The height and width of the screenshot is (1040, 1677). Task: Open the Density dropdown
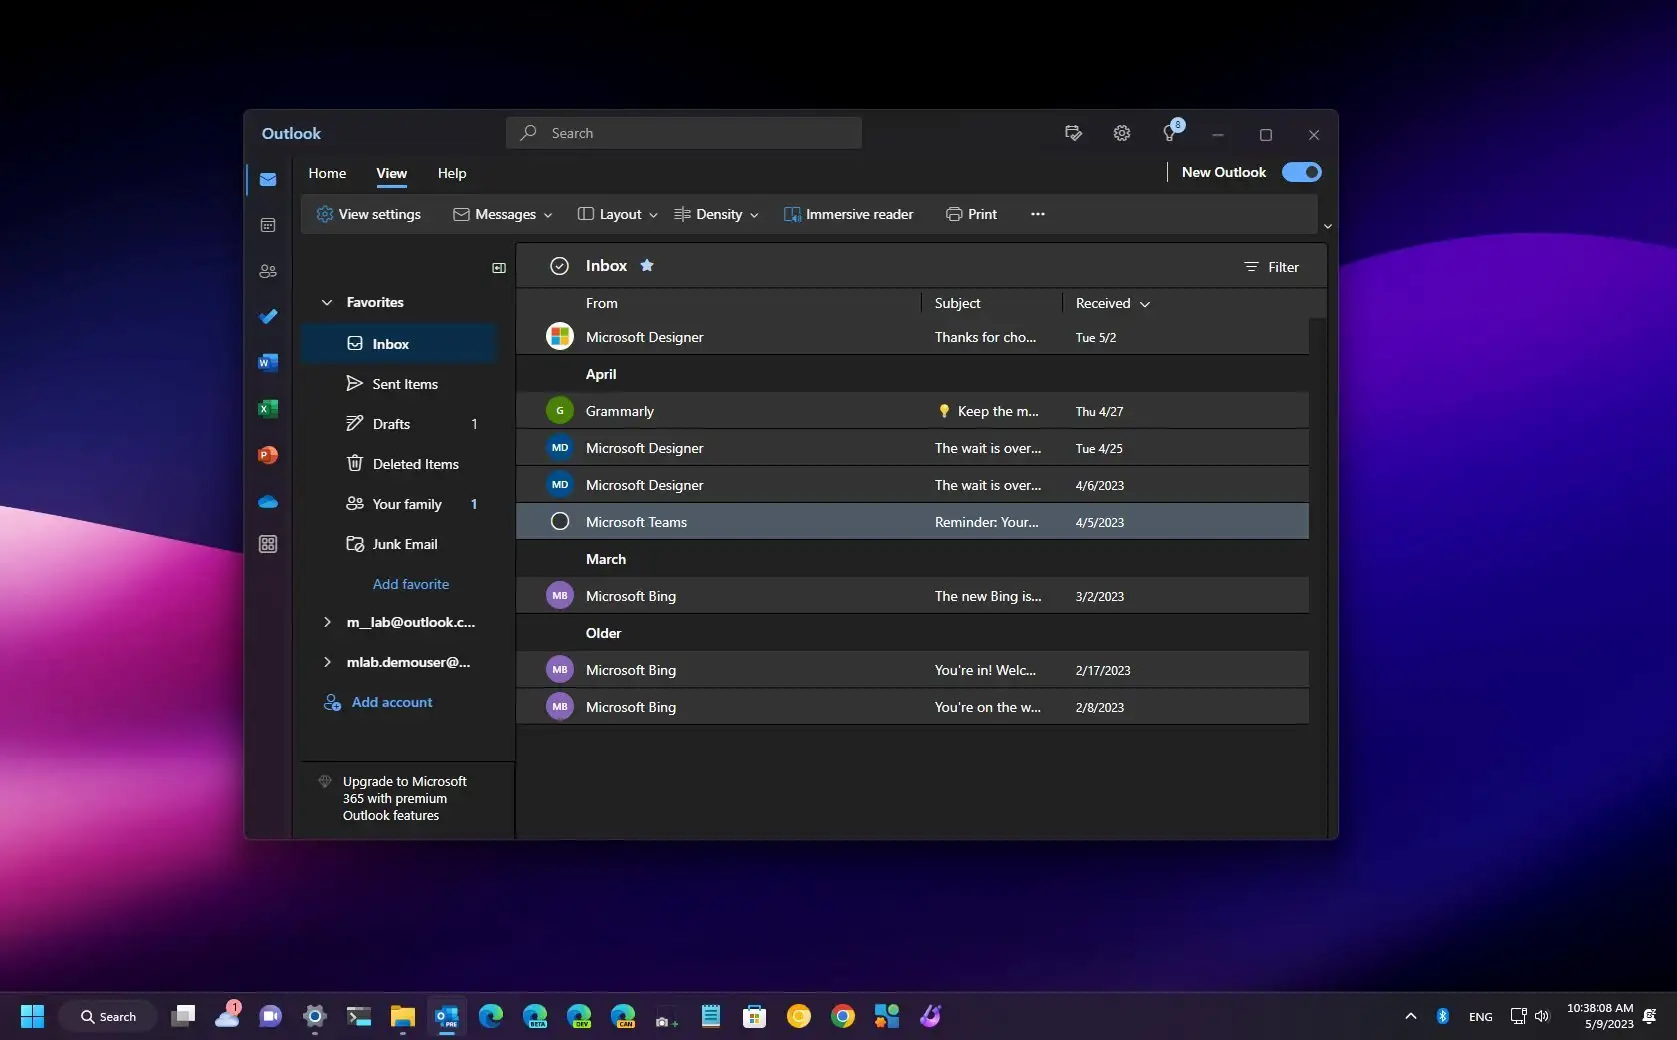point(716,214)
